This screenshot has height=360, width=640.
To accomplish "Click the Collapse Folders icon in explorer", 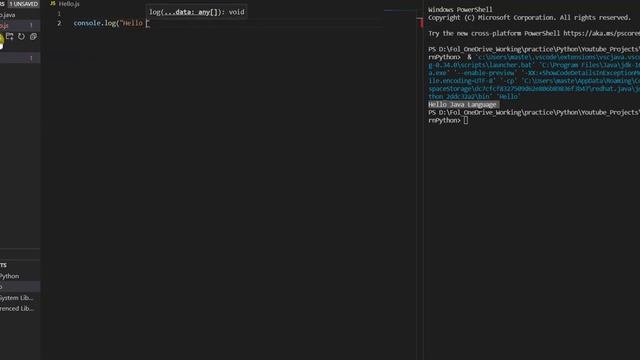I will point(33,36).
